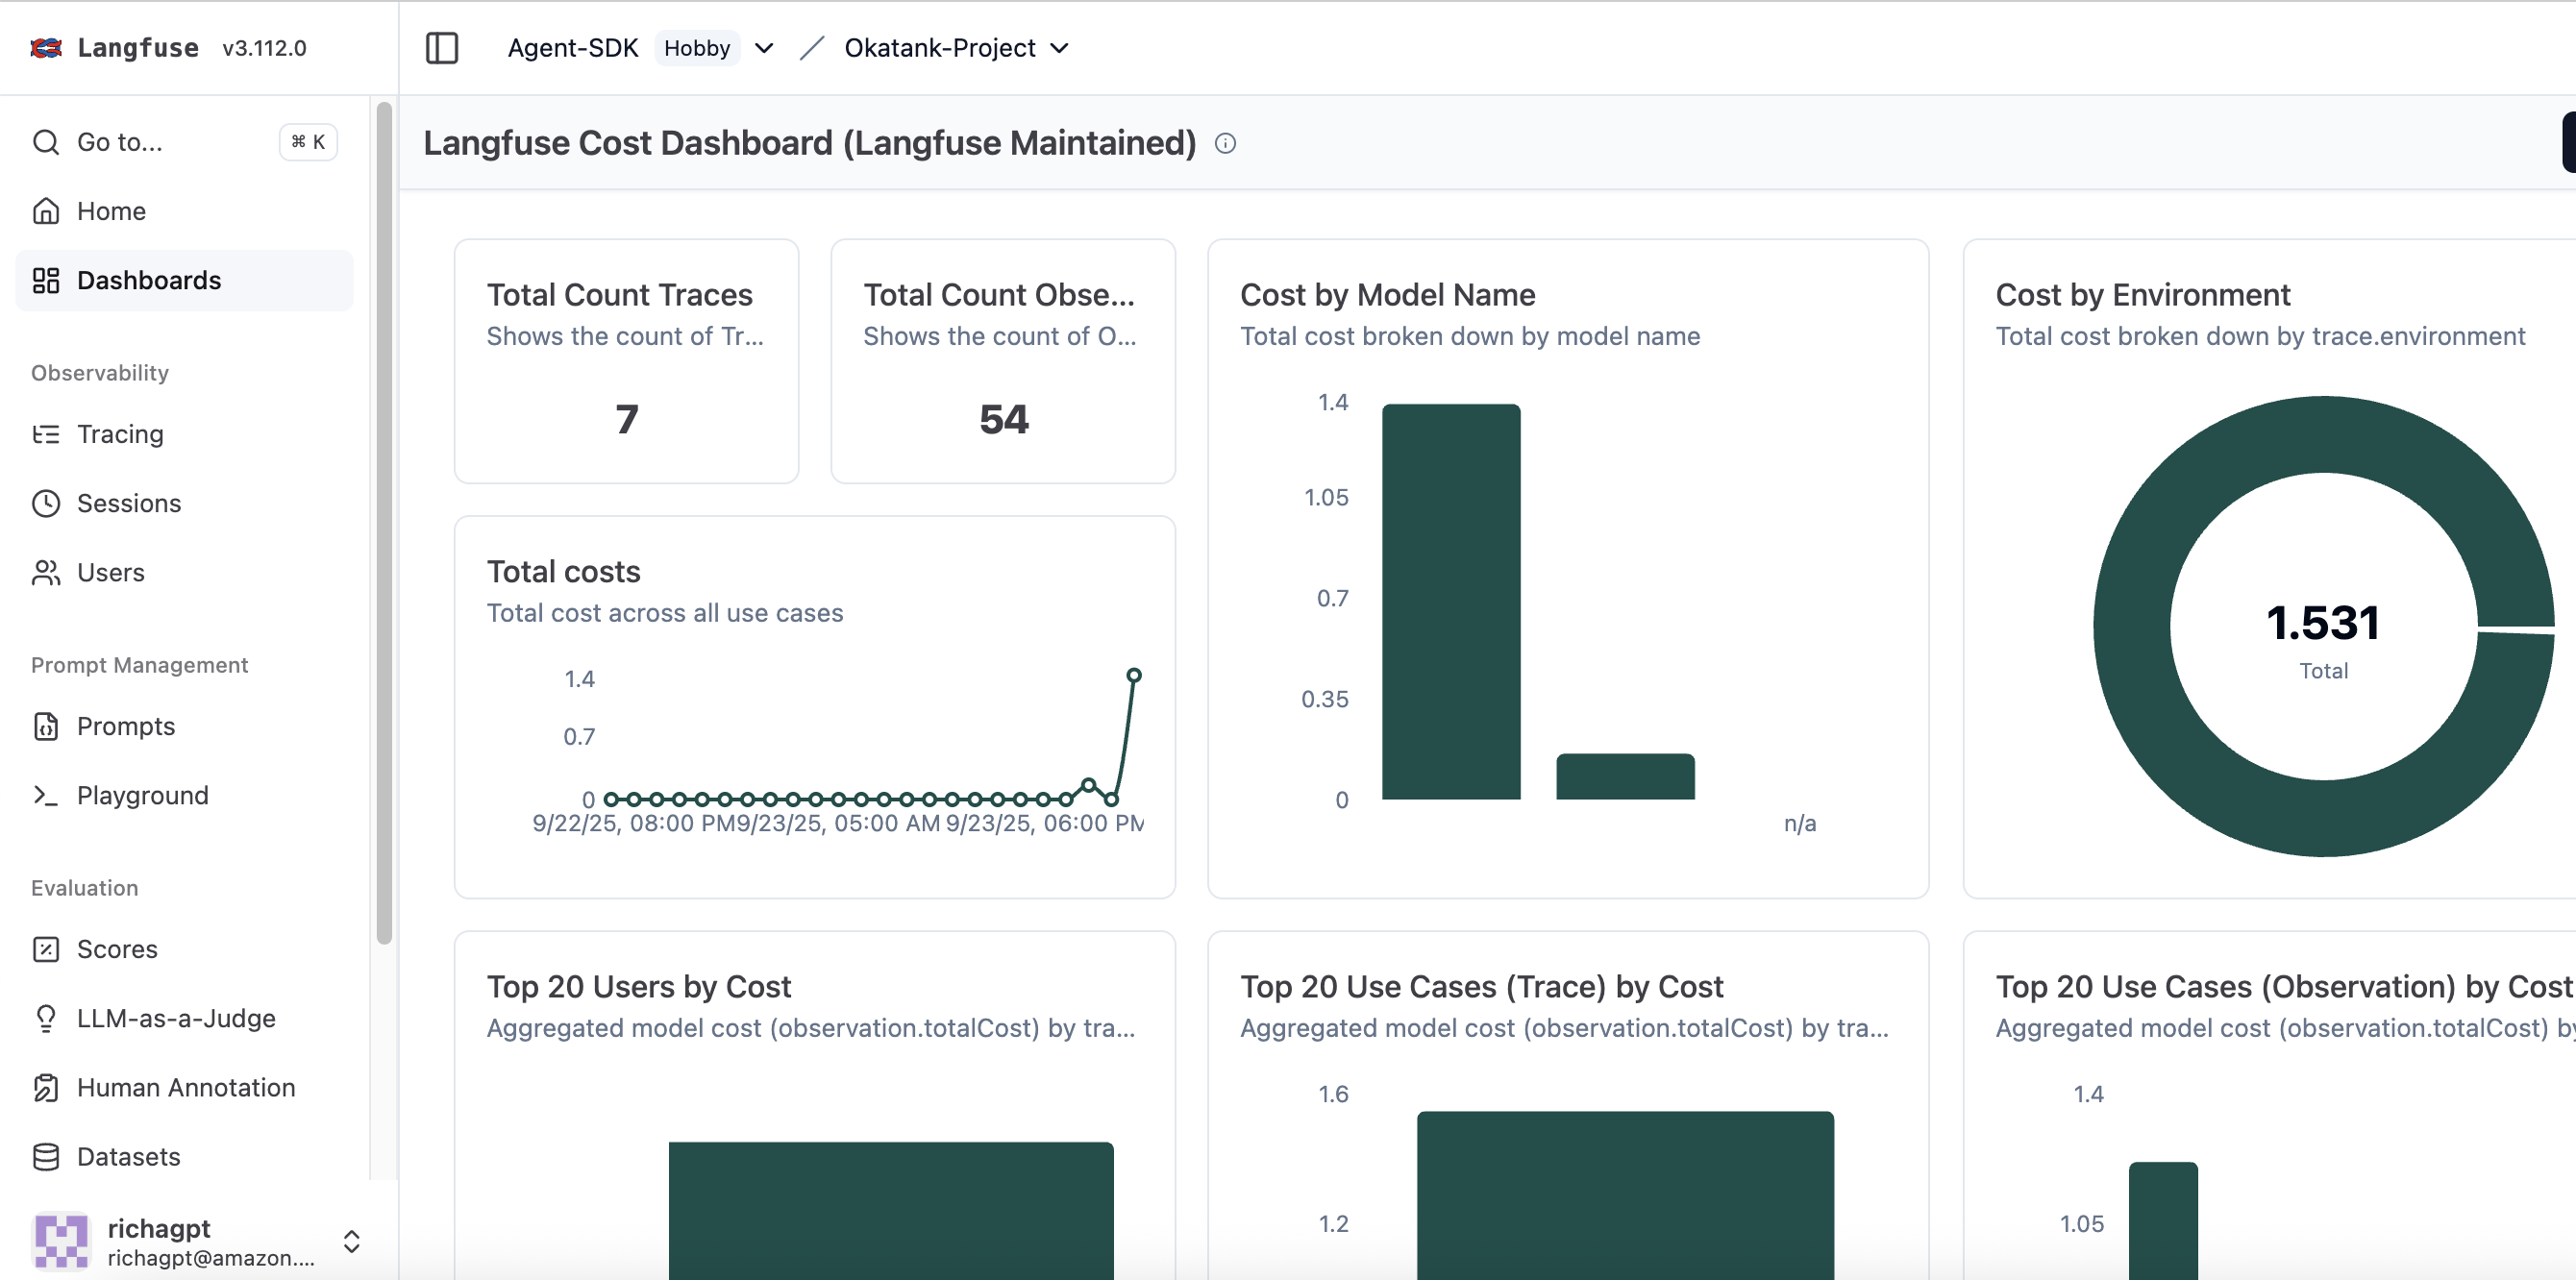Go to the Users page
2576x1280 pixels.
tap(110, 572)
